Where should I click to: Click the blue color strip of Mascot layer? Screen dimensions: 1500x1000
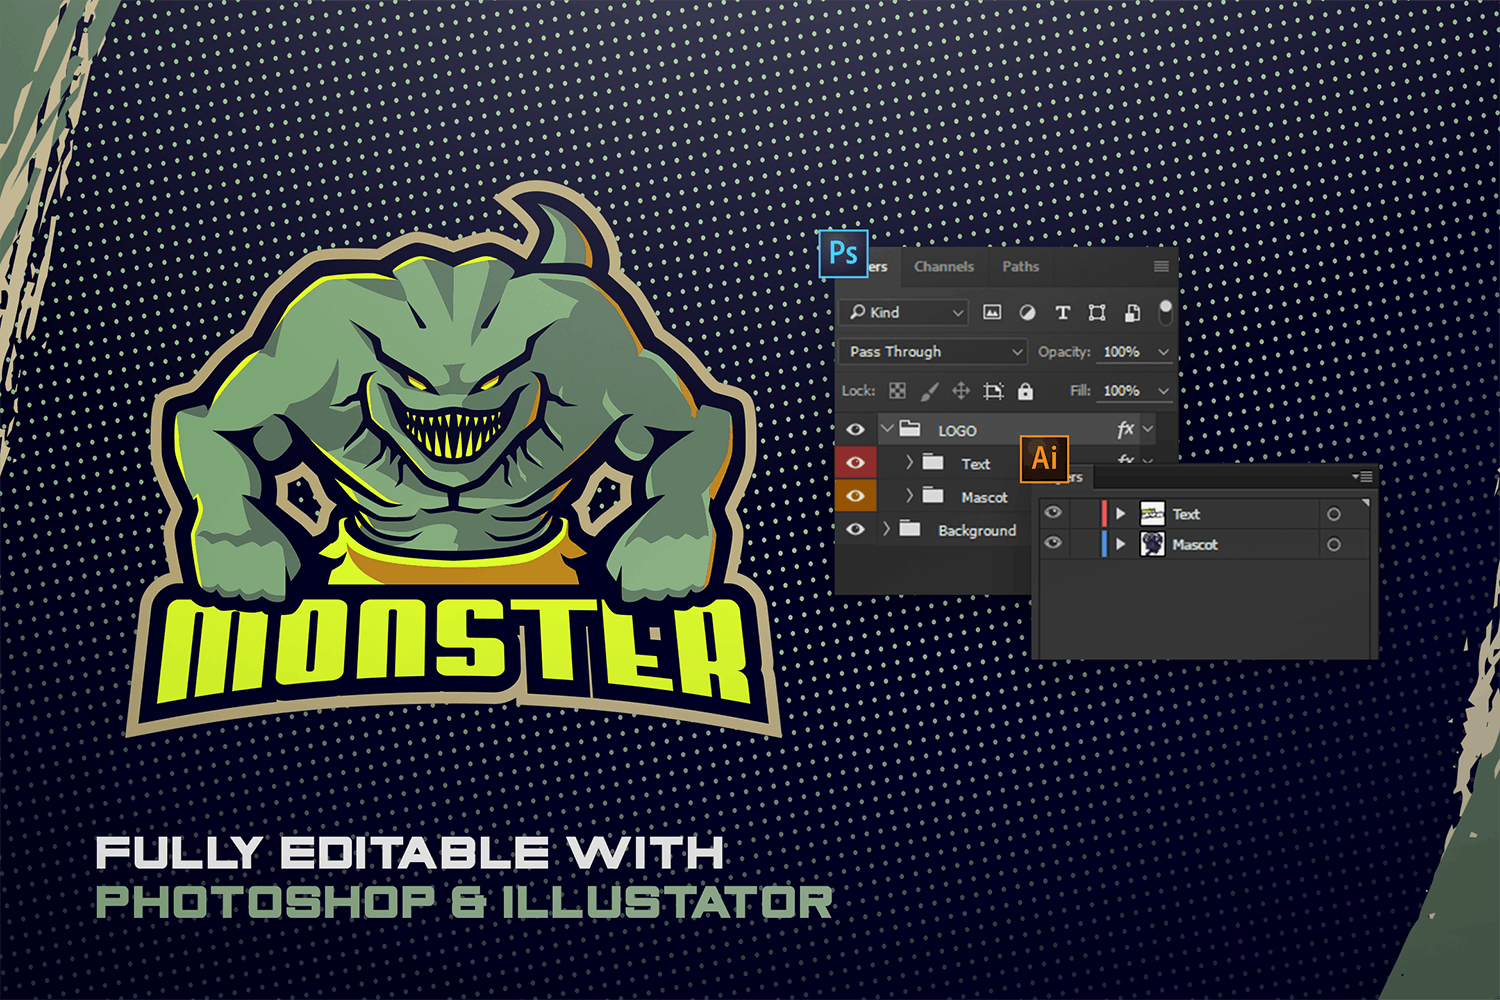click(1104, 544)
